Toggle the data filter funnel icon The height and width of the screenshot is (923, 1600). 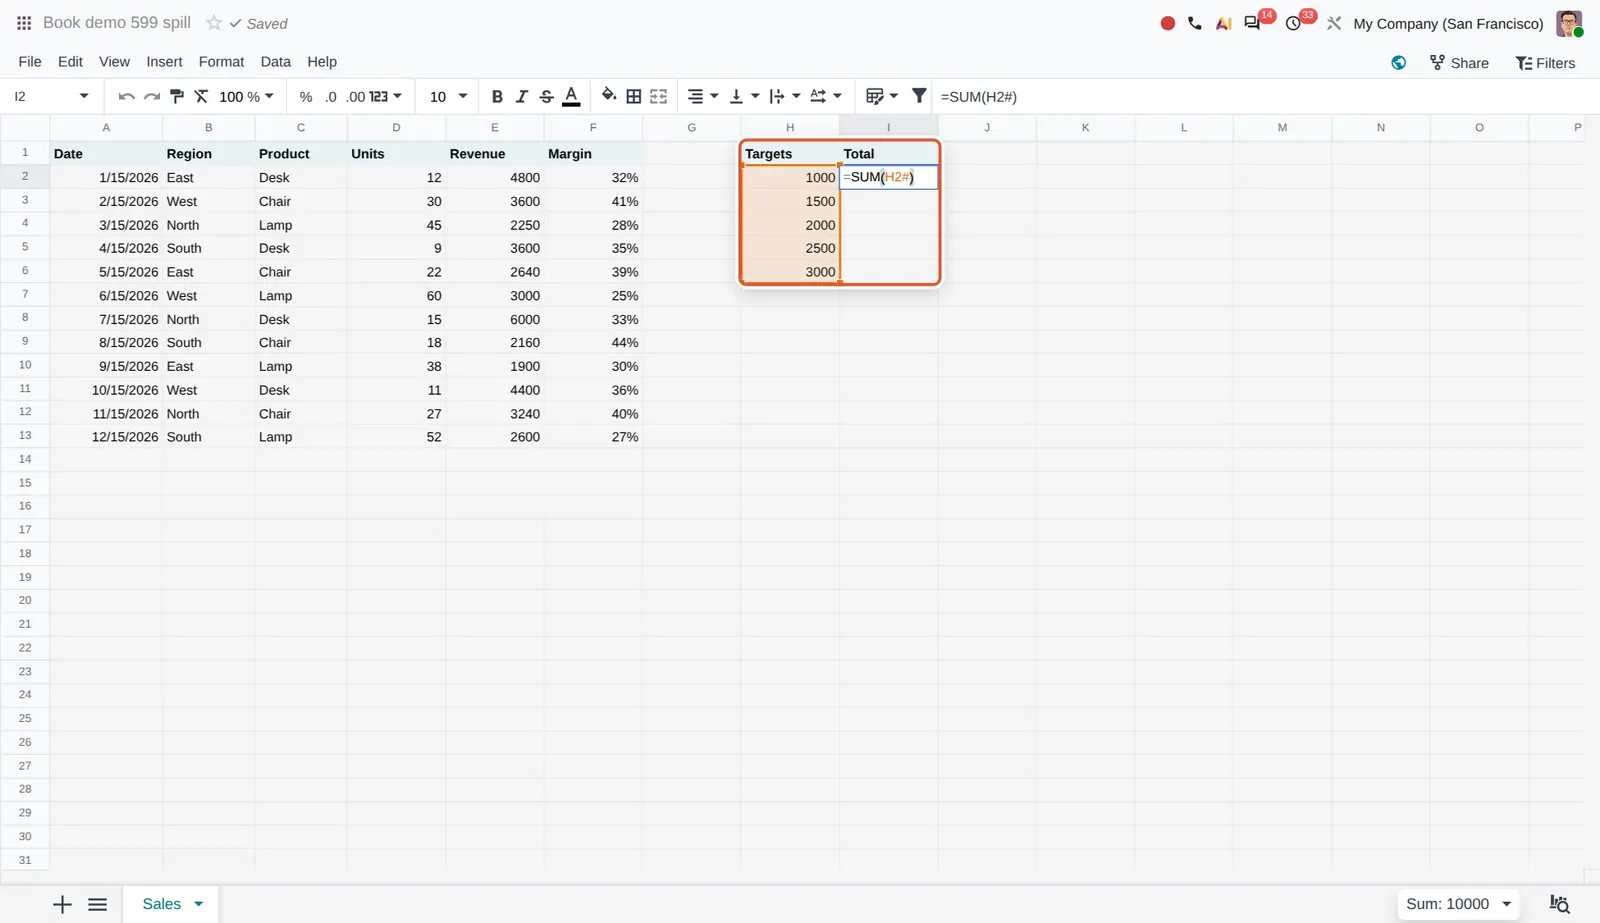tap(919, 96)
